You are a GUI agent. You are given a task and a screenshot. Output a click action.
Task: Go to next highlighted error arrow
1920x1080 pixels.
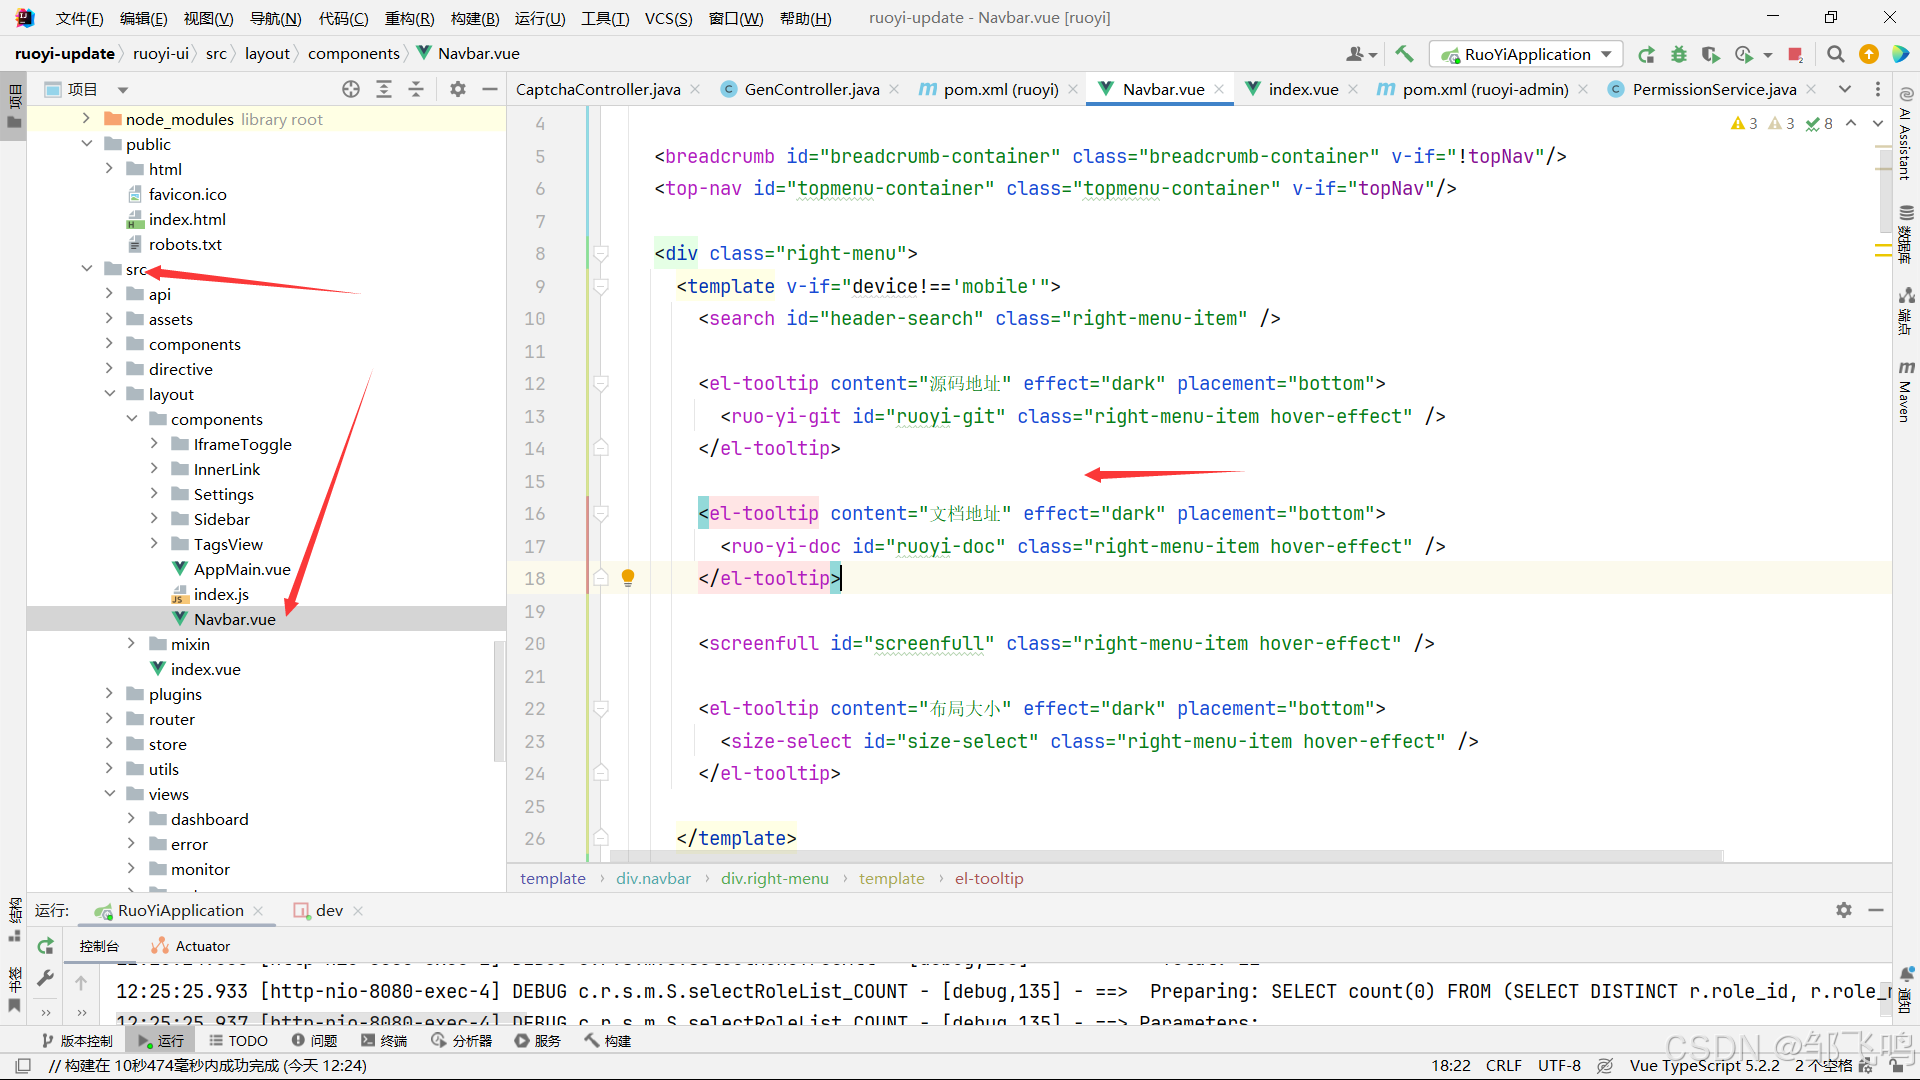point(1877,123)
